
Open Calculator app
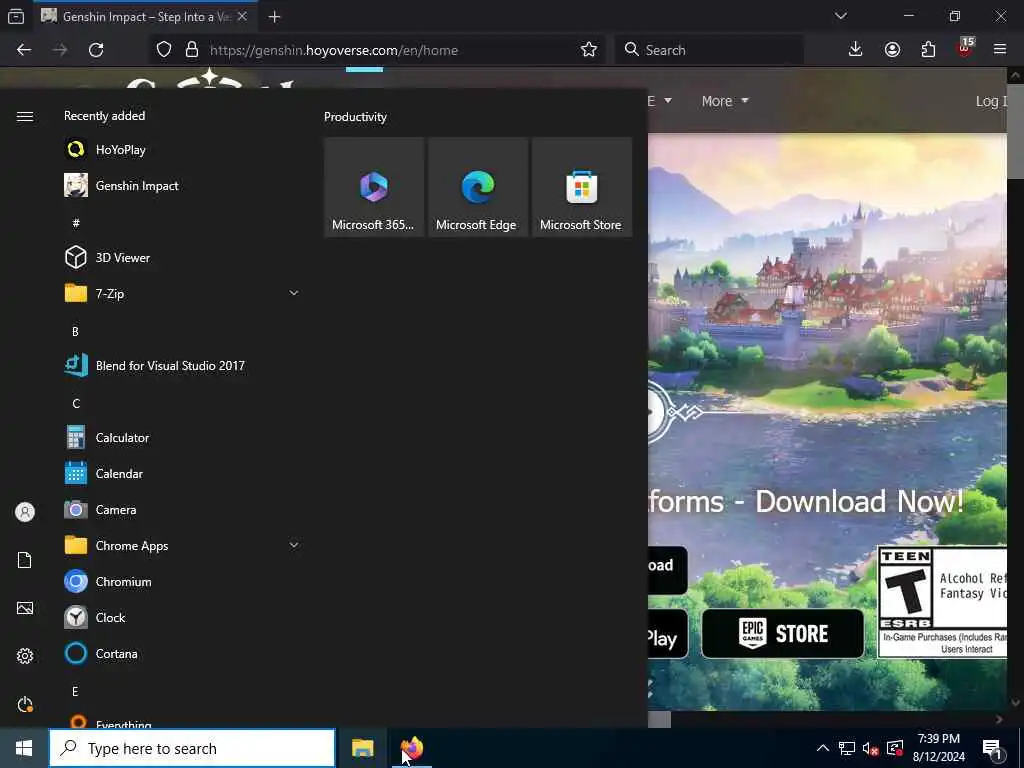click(182, 438)
